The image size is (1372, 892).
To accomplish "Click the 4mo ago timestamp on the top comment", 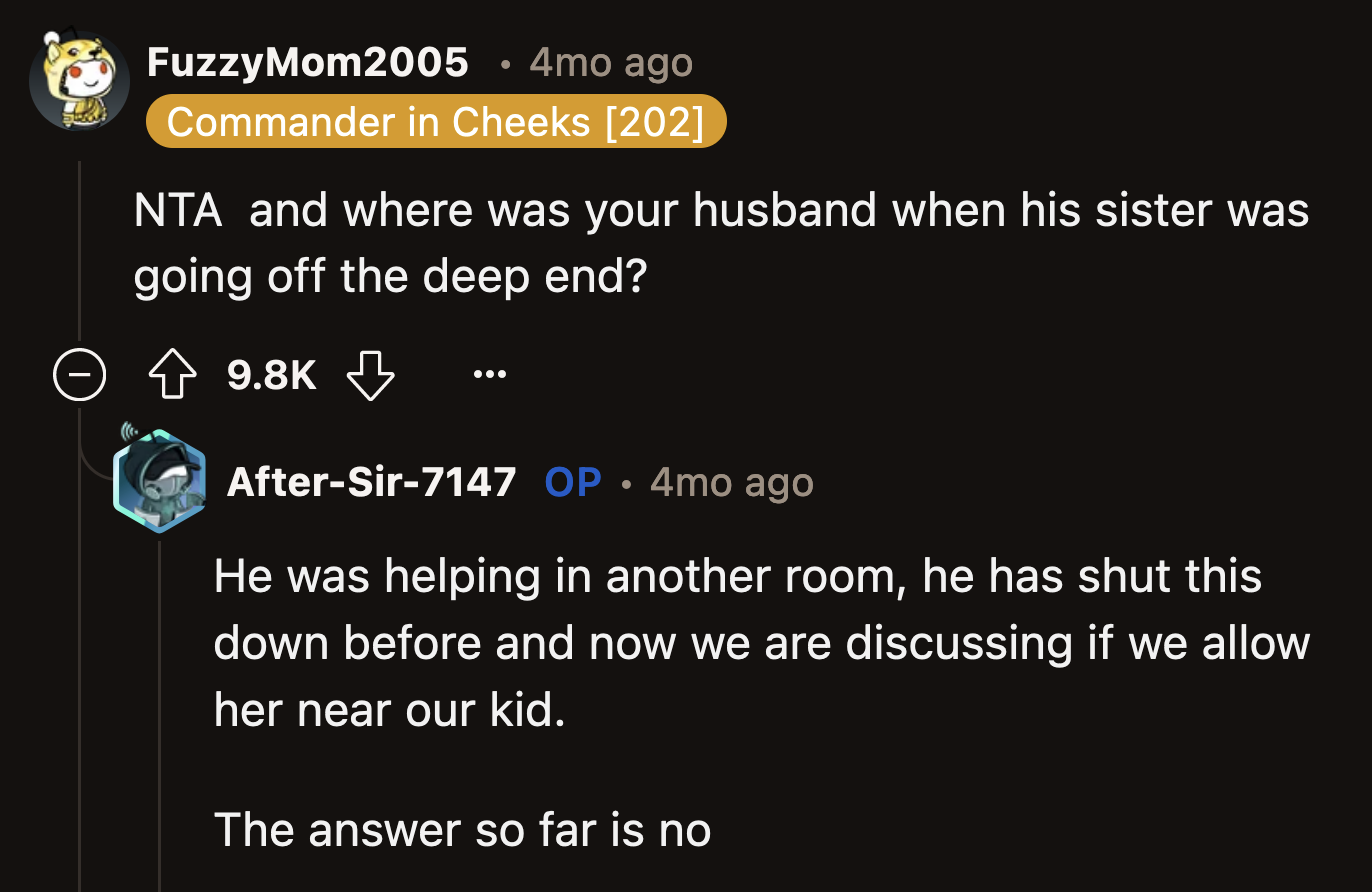I will (609, 60).
